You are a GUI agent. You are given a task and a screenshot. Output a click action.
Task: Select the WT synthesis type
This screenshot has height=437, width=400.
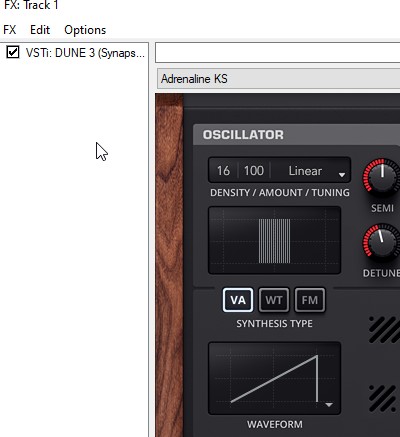[274, 300]
